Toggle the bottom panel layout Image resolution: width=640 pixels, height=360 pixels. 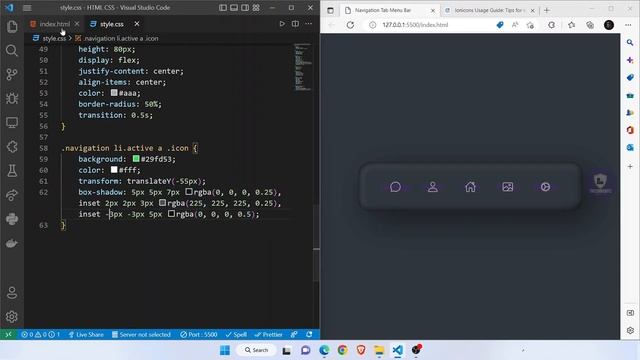click(x=234, y=8)
